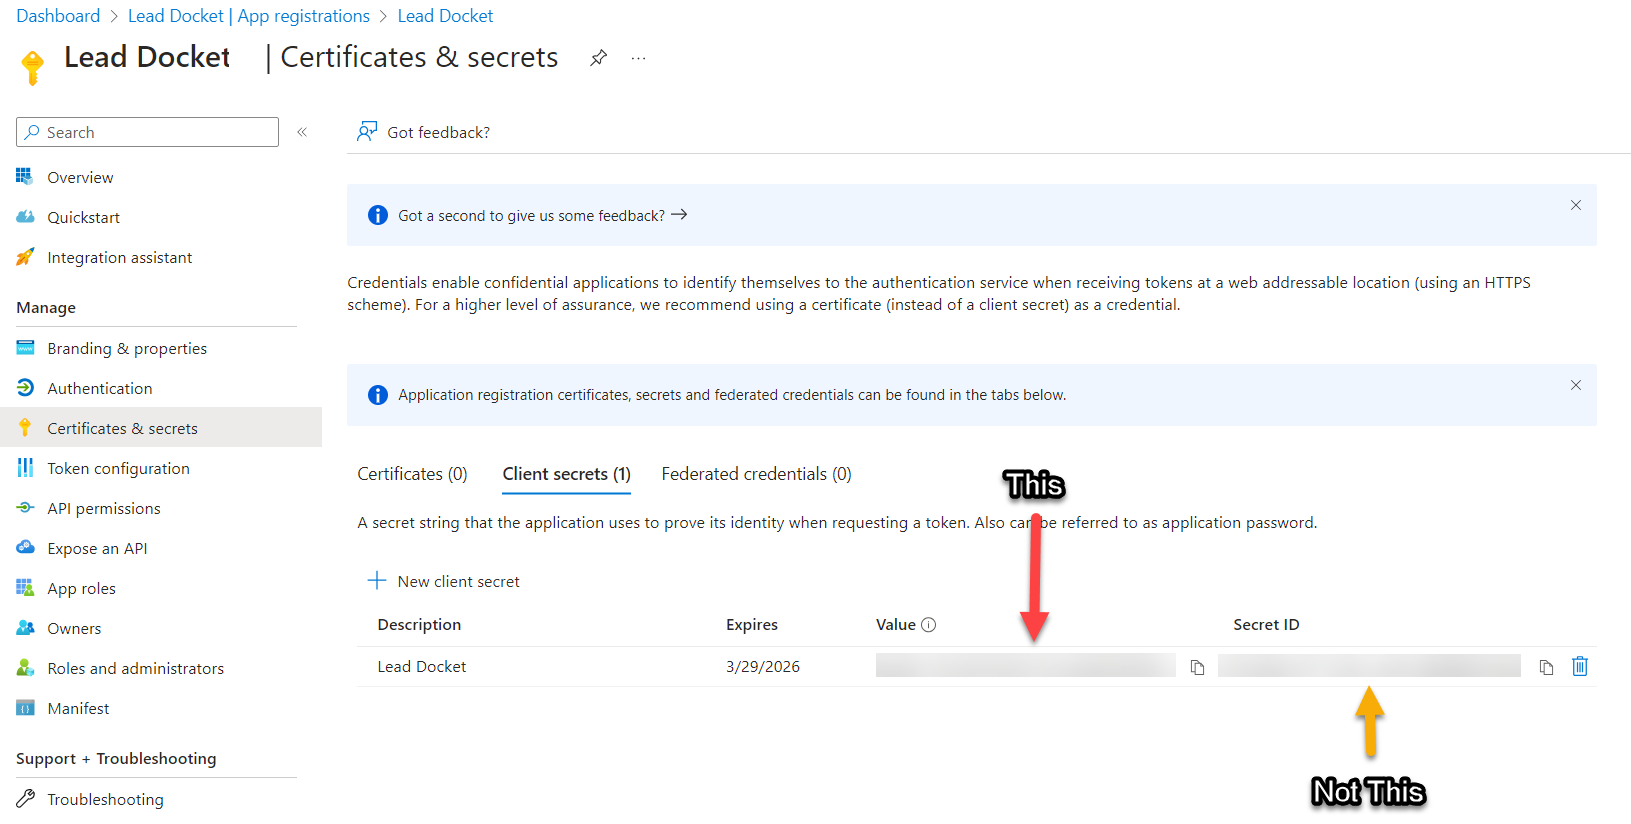This screenshot has height=824, width=1631.
Task: Copy the Secret ID to clipboard
Action: click(1546, 667)
